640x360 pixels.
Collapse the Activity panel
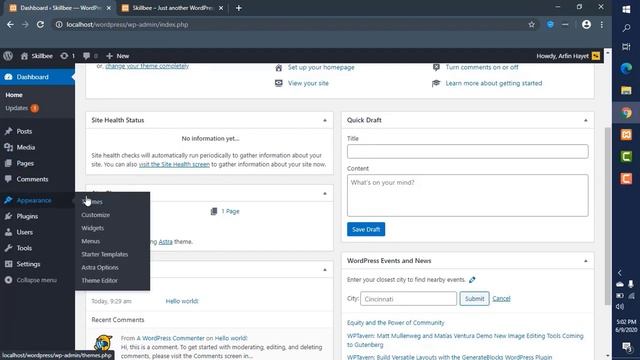(x=325, y=270)
